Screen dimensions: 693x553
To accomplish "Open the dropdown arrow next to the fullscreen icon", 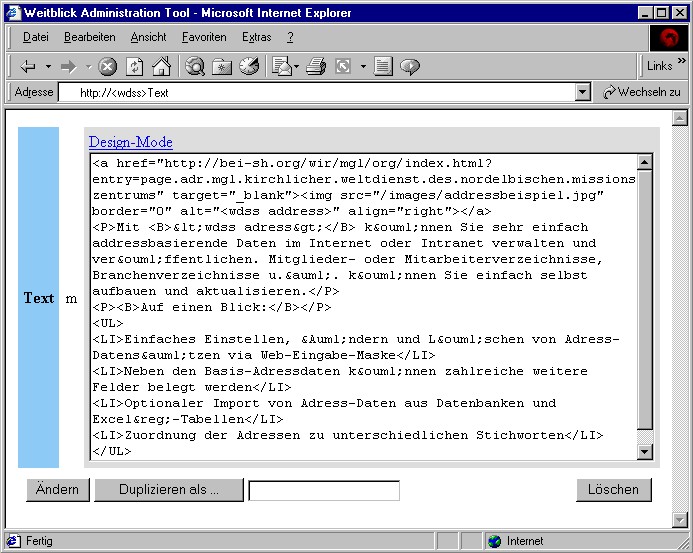I will (x=363, y=67).
